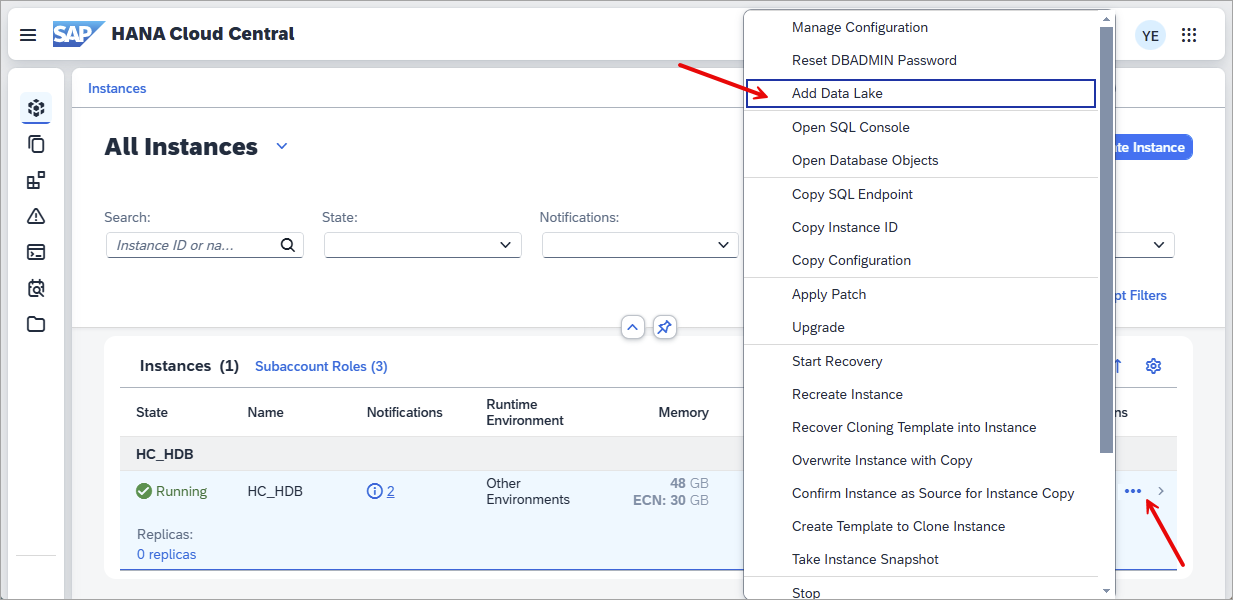Open the Alerts warning sidebar icon

coord(36,216)
